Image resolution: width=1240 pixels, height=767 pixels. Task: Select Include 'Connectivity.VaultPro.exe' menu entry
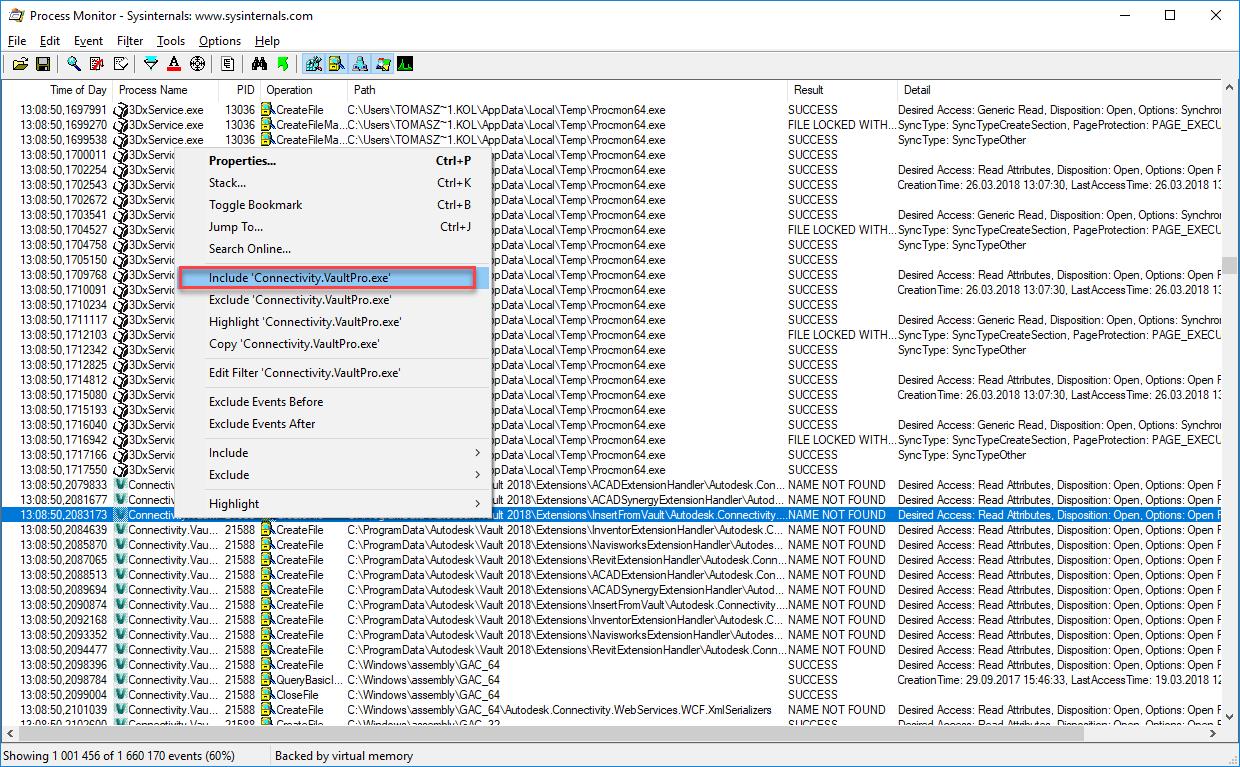[x=300, y=278]
